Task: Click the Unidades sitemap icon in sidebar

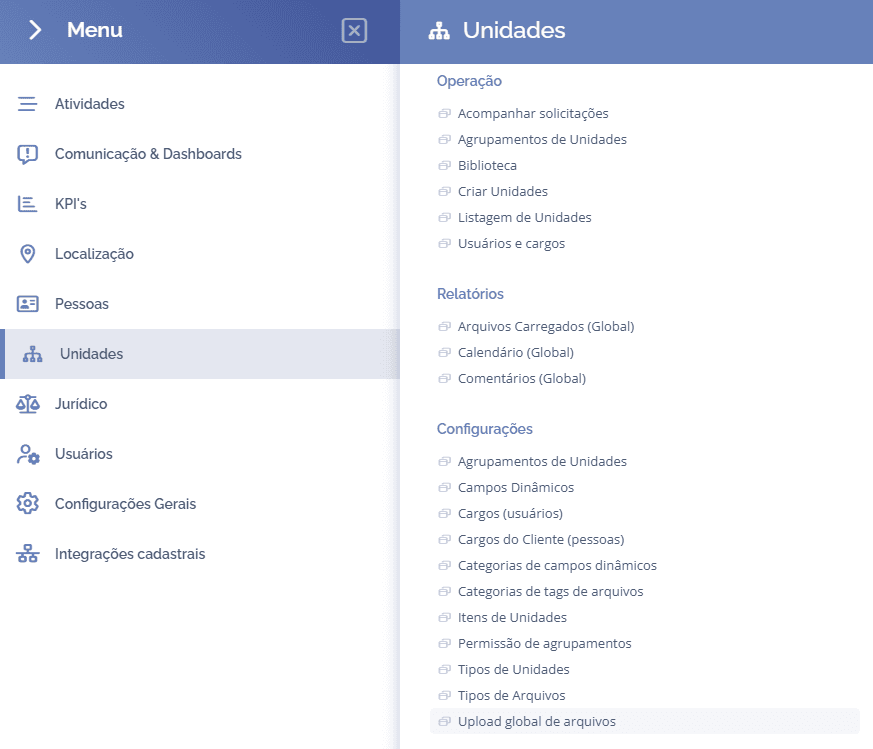Action: 32,354
